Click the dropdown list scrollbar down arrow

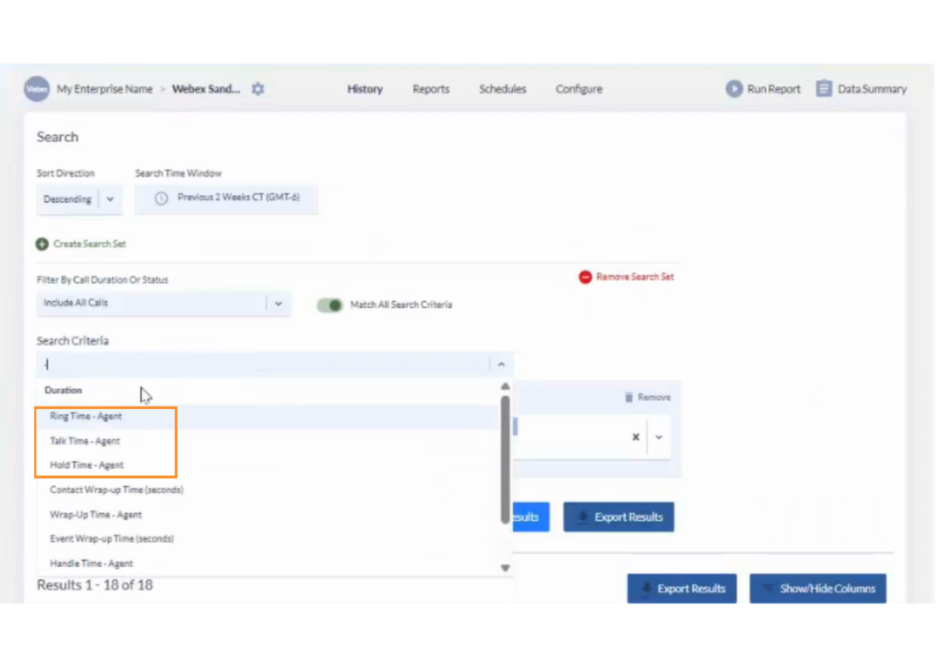pos(505,568)
